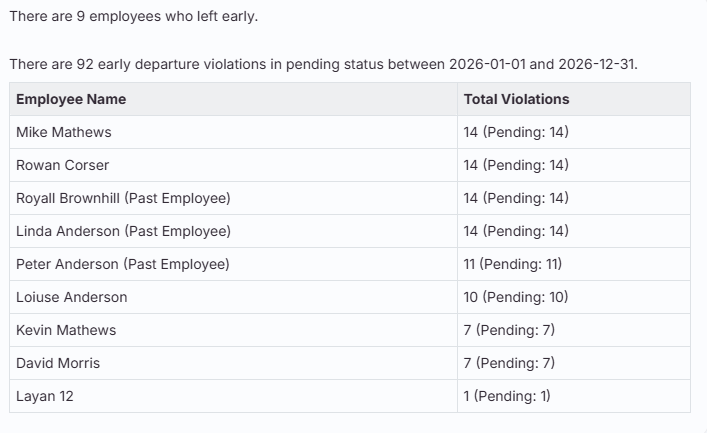This screenshot has height=433, width=707.
Task: Select the Rowan Corser name cell
Action: 233,165
